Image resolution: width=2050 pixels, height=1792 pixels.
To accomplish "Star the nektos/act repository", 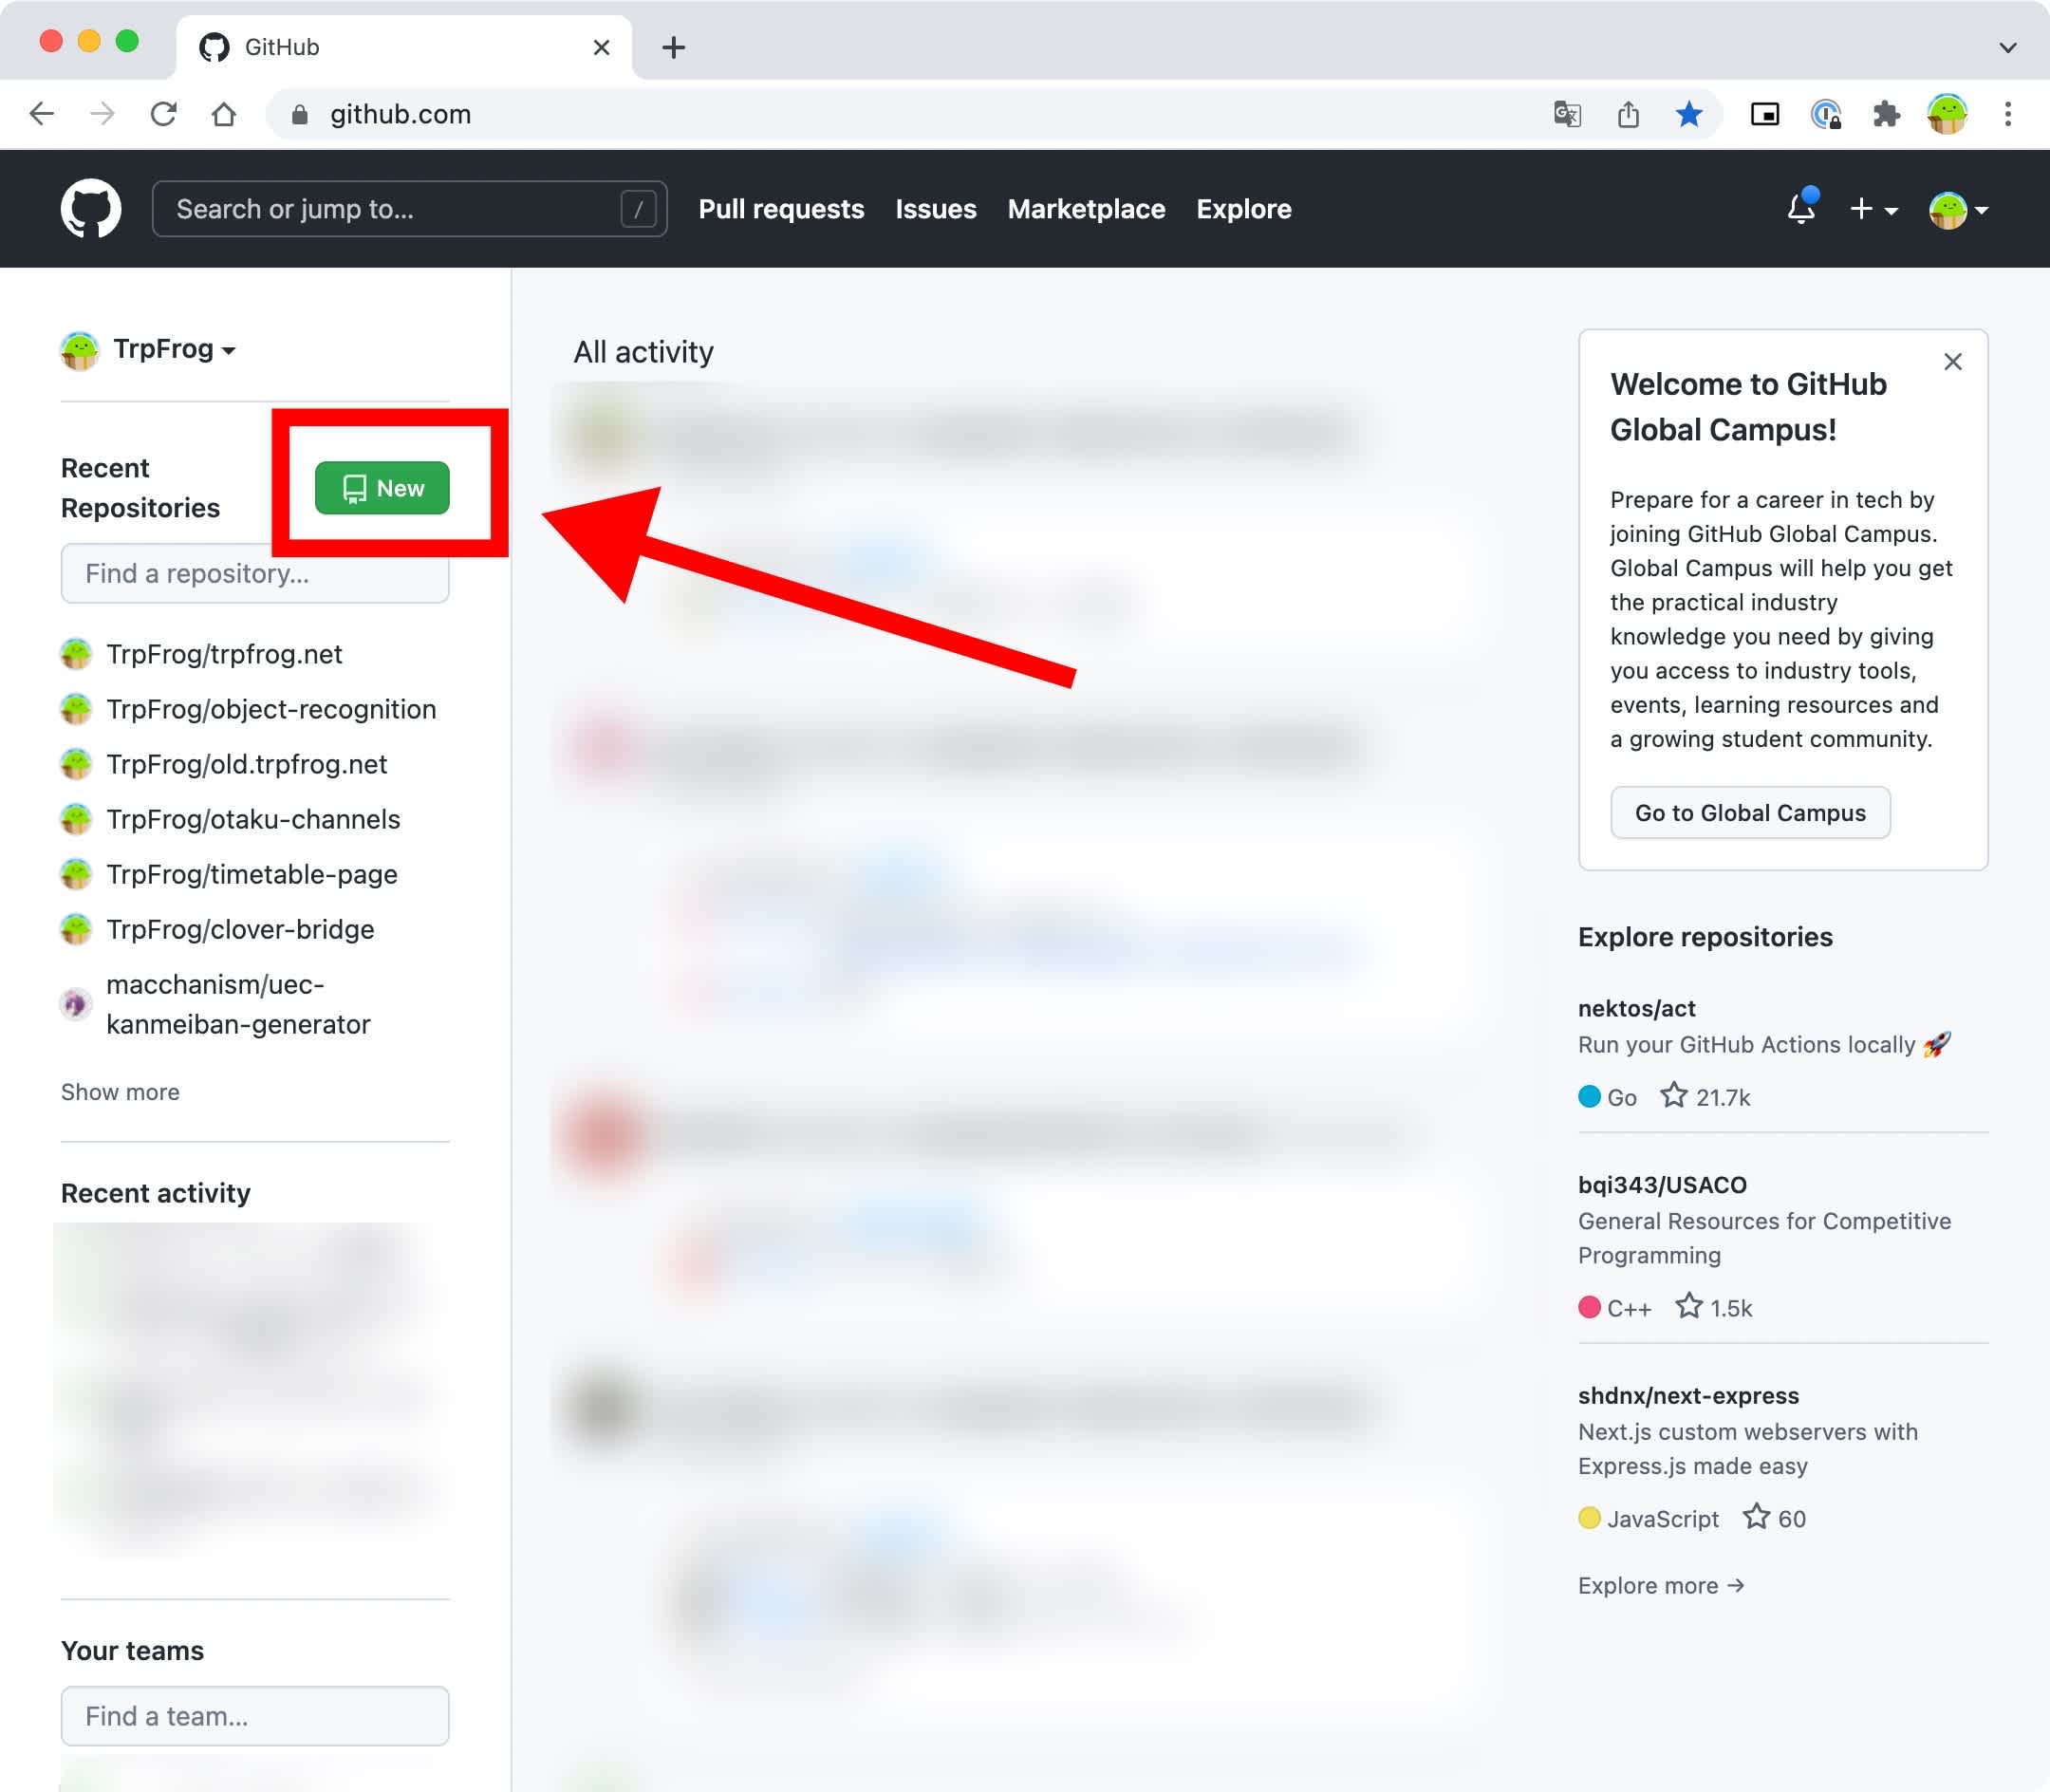I will coord(1673,1095).
